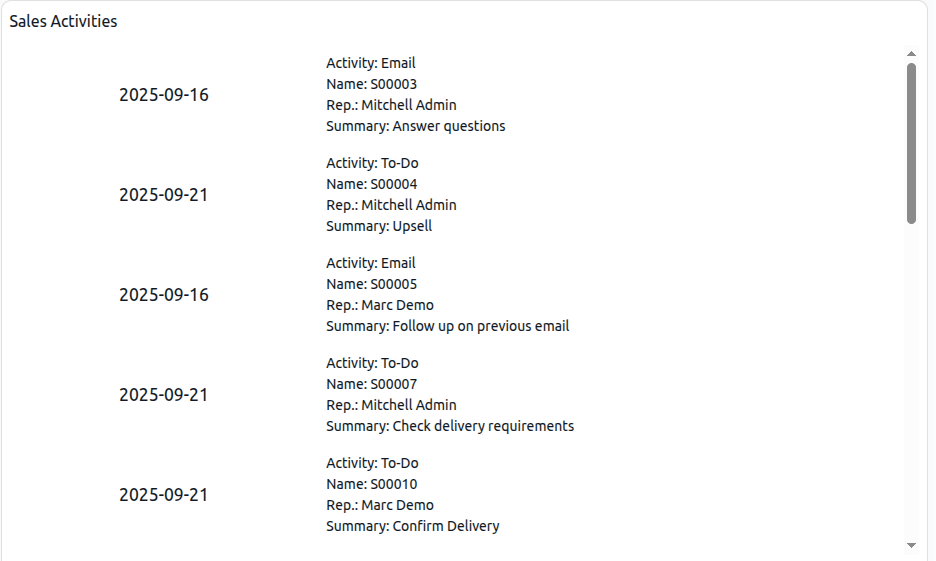Select the 2025-09-21 date beside S00010
The width and height of the screenshot is (936, 561).
click(164, 495)
